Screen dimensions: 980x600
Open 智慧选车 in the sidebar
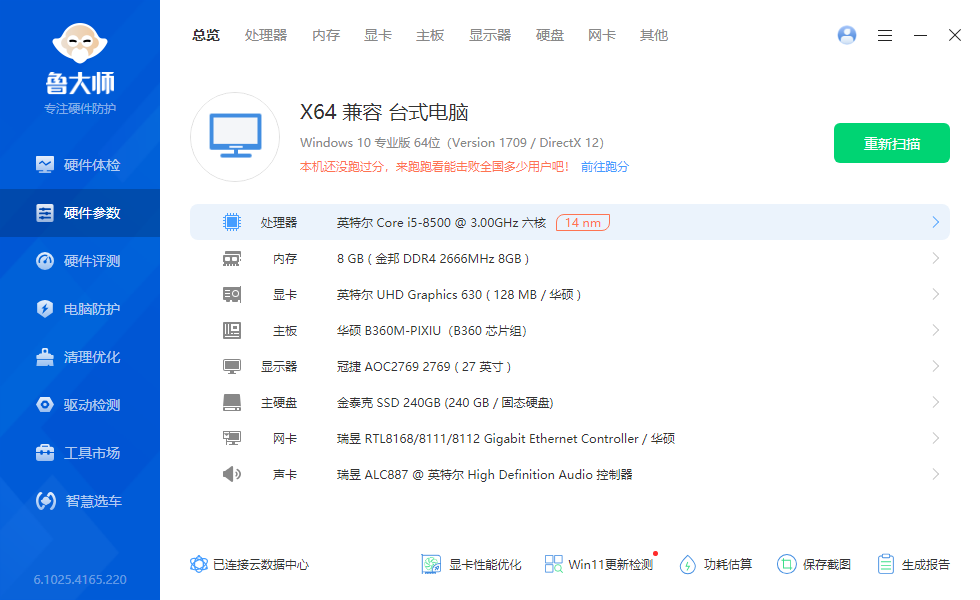[x=80, y=500]
